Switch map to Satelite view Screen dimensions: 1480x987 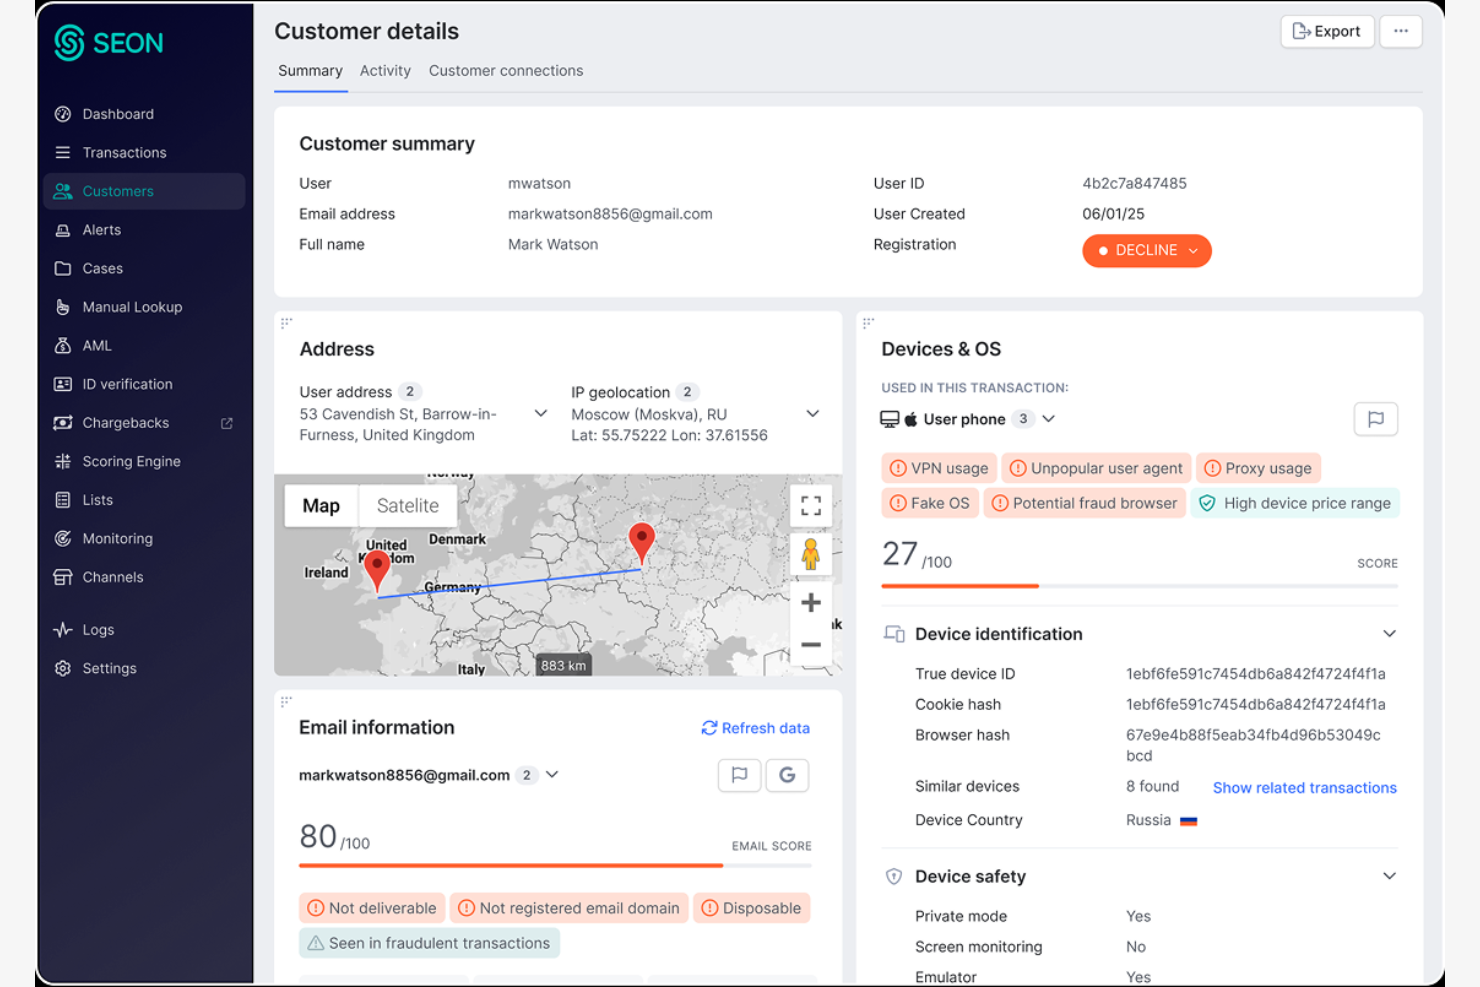coord(408,506)
